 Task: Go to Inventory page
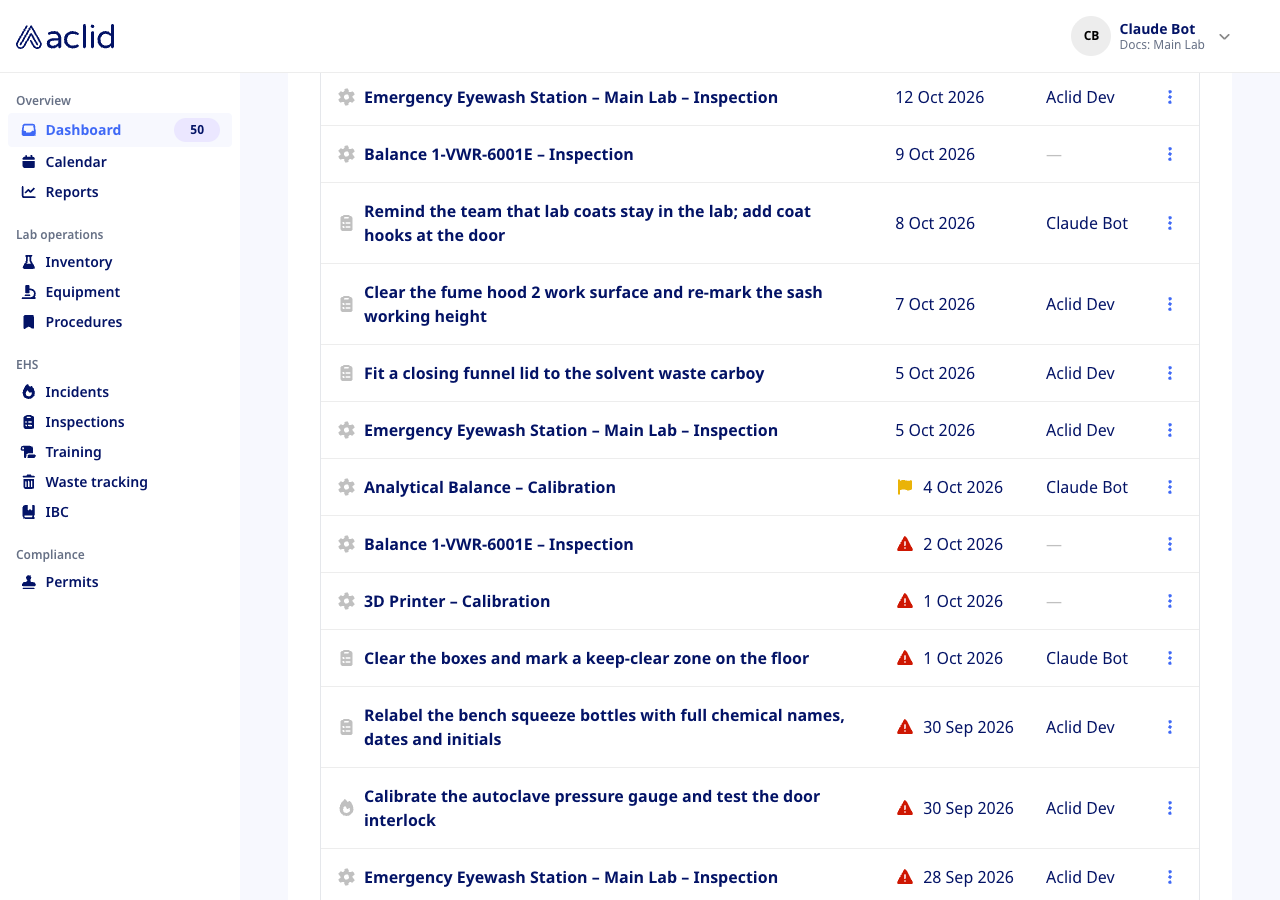click(79, 262)
